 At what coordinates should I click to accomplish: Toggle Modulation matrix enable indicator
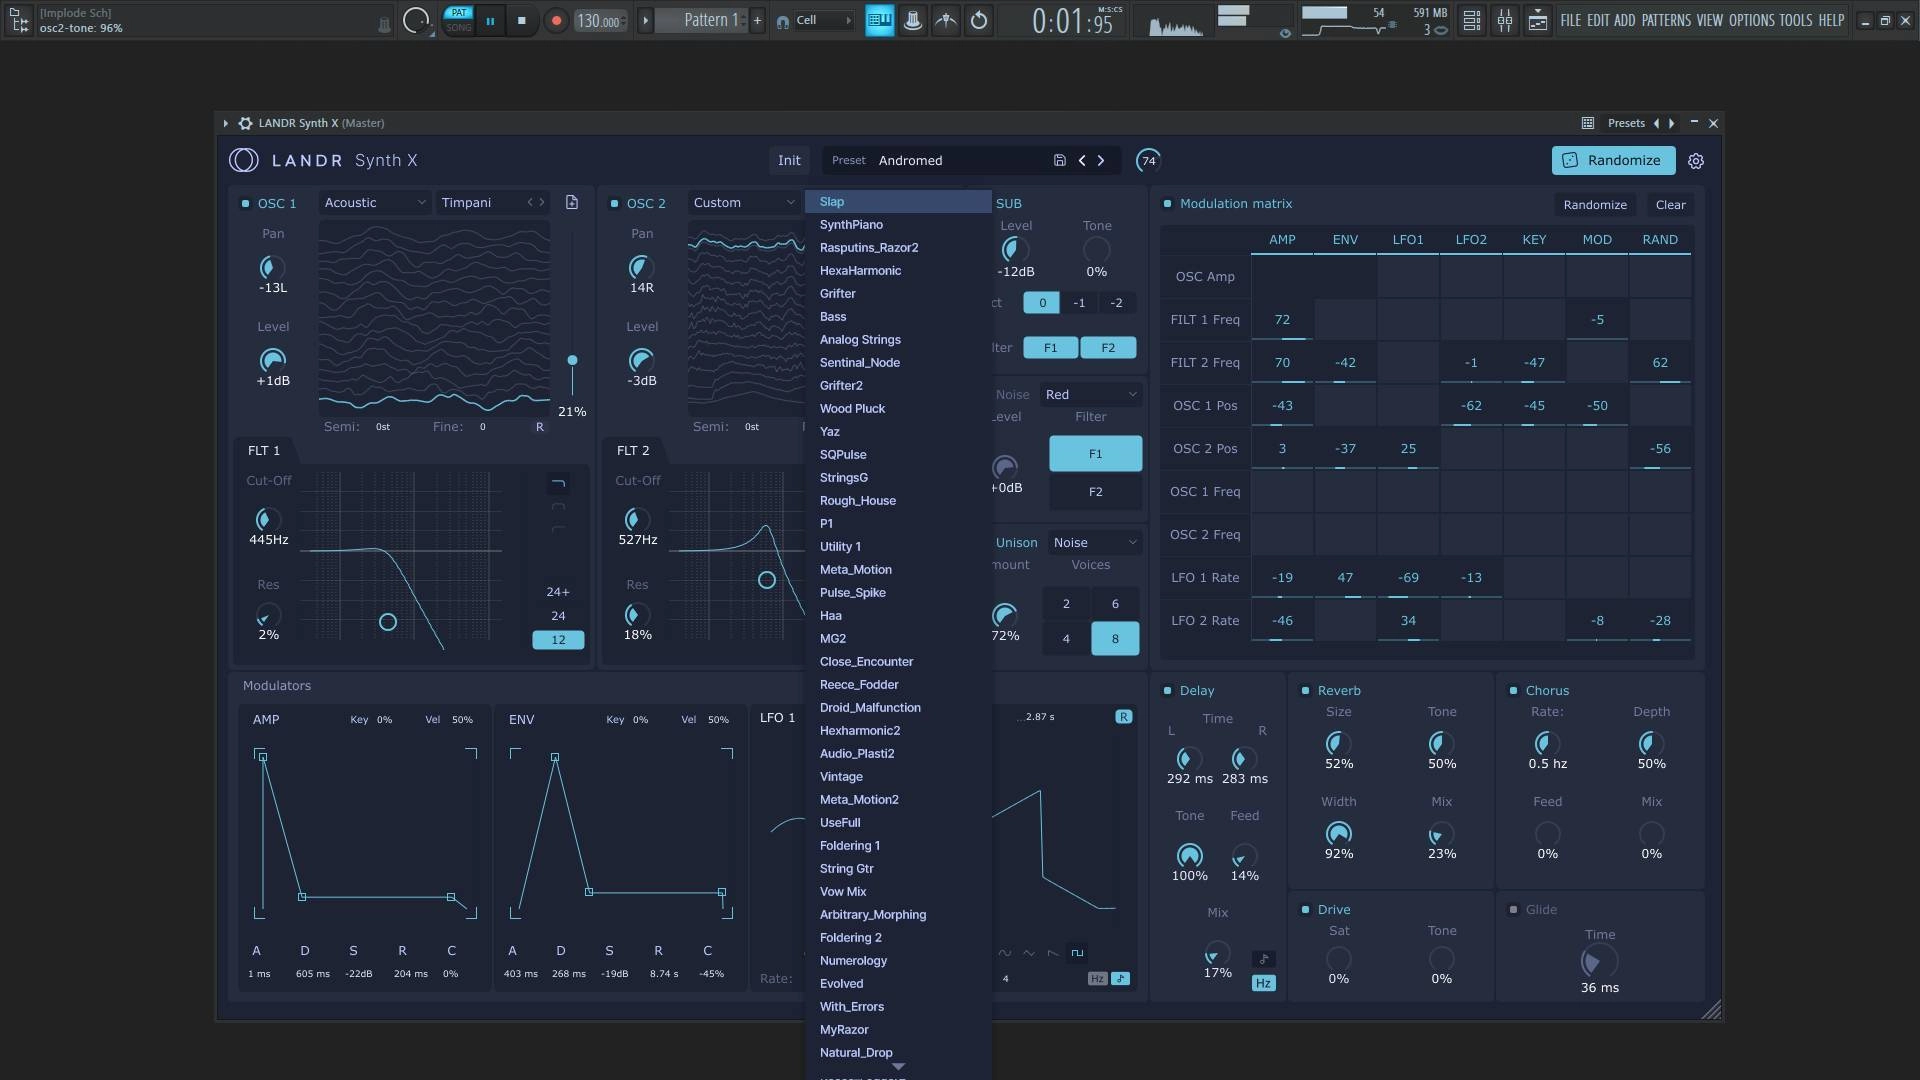(x=1167, y=204)
